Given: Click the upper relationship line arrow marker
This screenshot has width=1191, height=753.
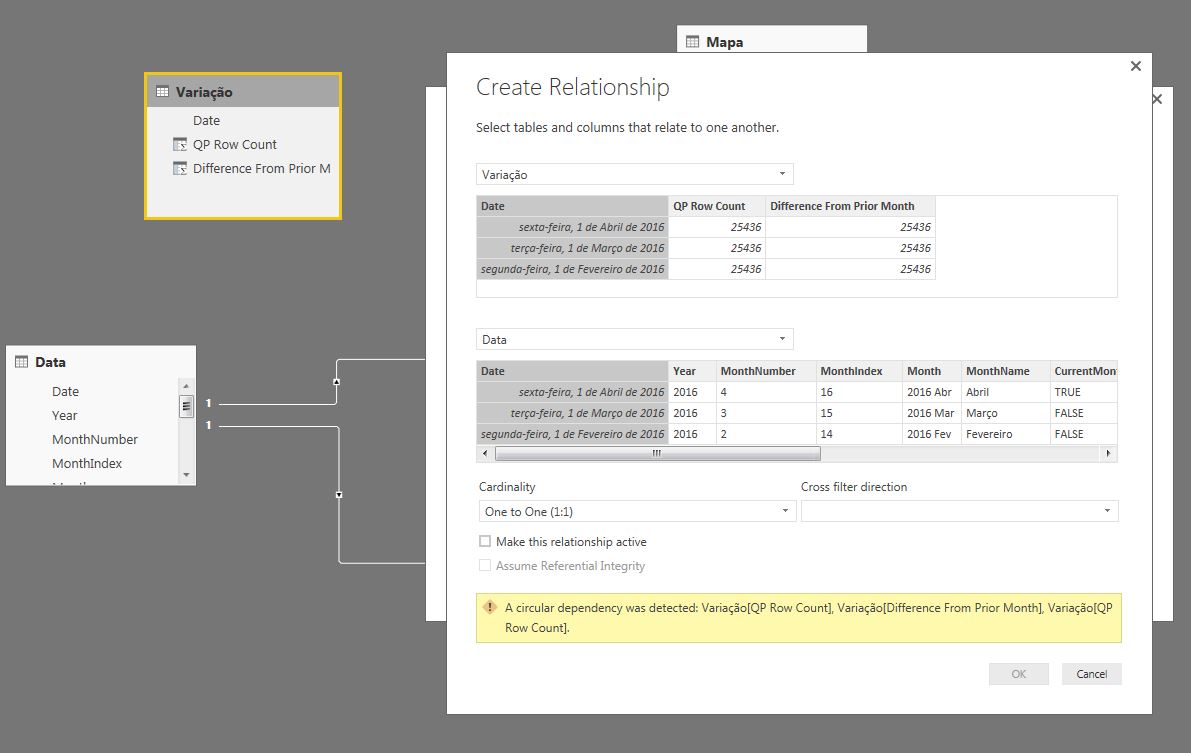Looking at the screenshot, I should (336, 381).
